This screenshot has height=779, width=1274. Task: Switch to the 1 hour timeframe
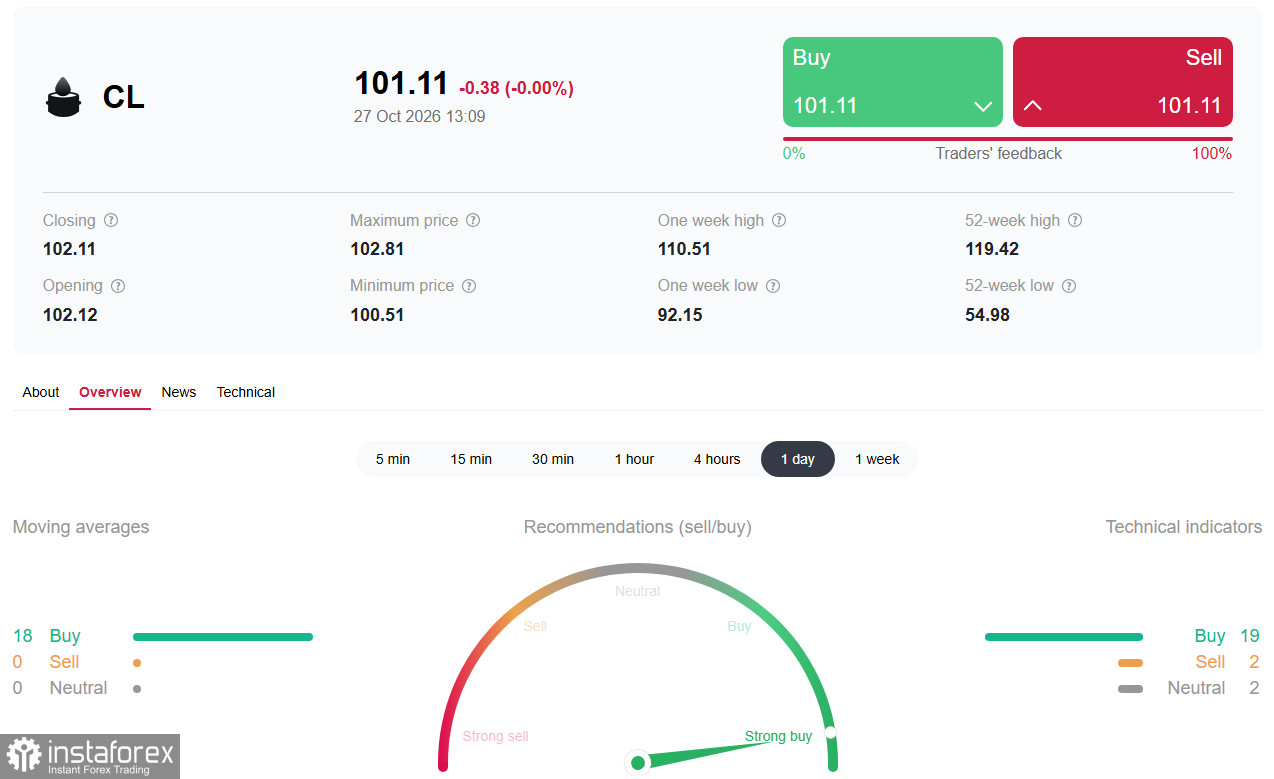coord(634,459)
